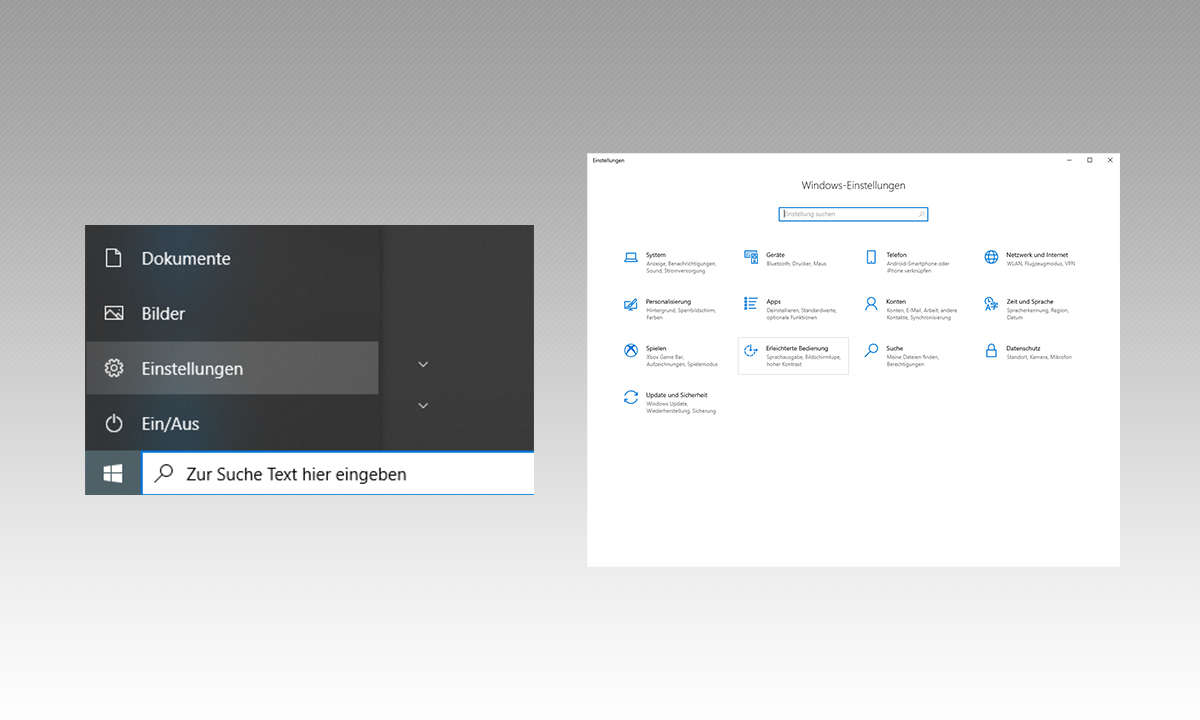Image resolution: width=1200 pixels, height=720 pixels.
Task: Open the Erleichterte Bedienung icon
Action: tap(751, 351)
